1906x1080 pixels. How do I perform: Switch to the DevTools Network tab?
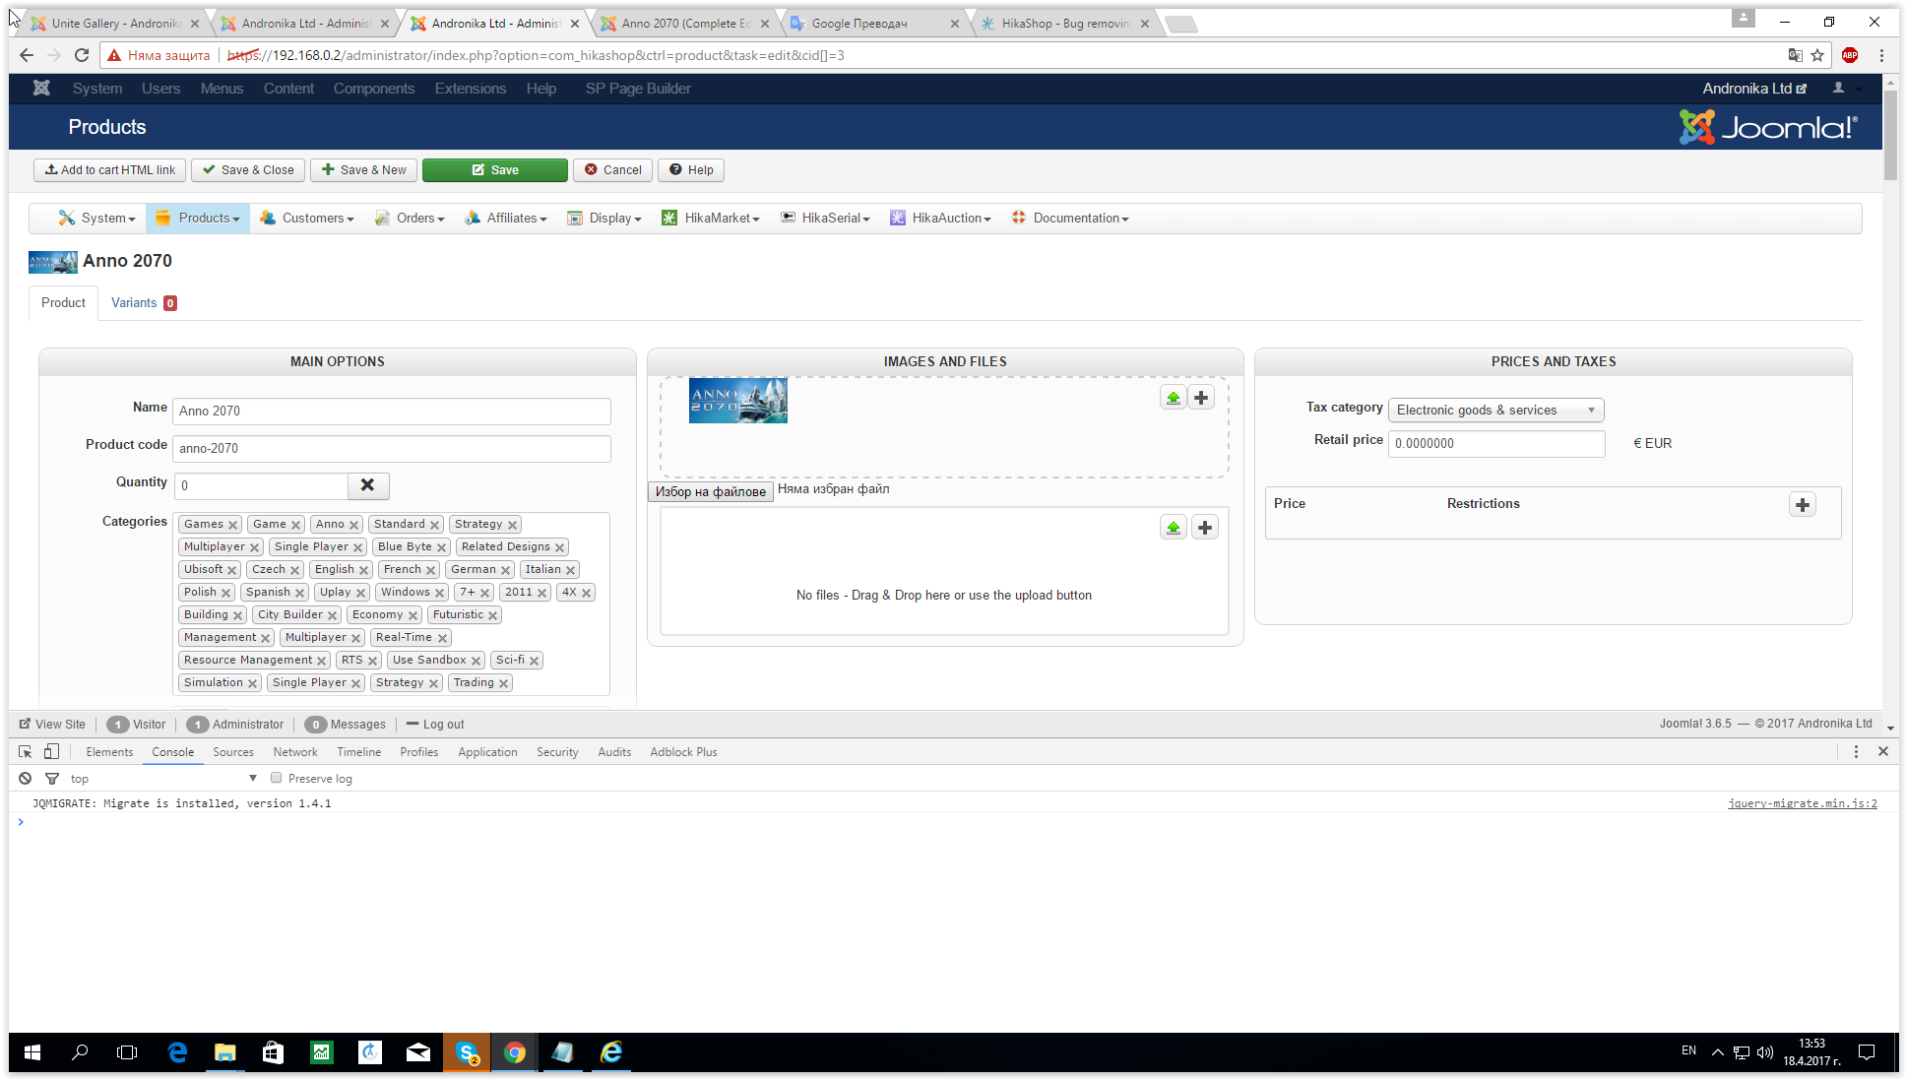(x=295, y=752)
